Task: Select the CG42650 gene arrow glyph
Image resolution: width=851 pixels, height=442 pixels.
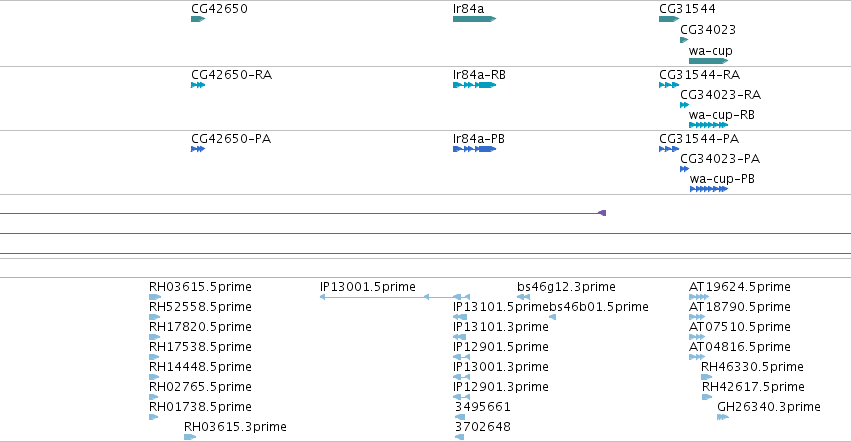Action: click(198, 19)
